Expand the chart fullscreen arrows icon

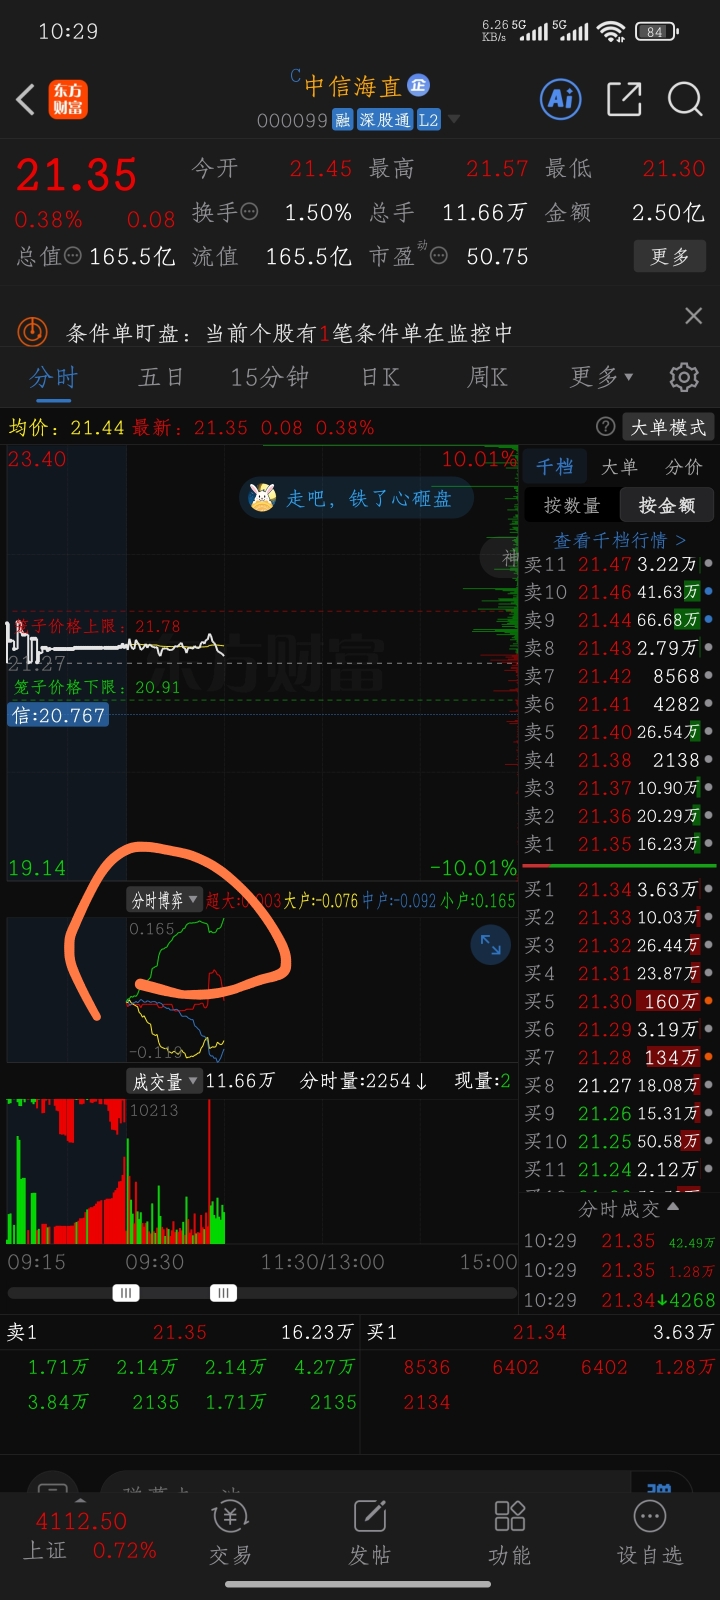pyautogui.click(x=491, y=945)
